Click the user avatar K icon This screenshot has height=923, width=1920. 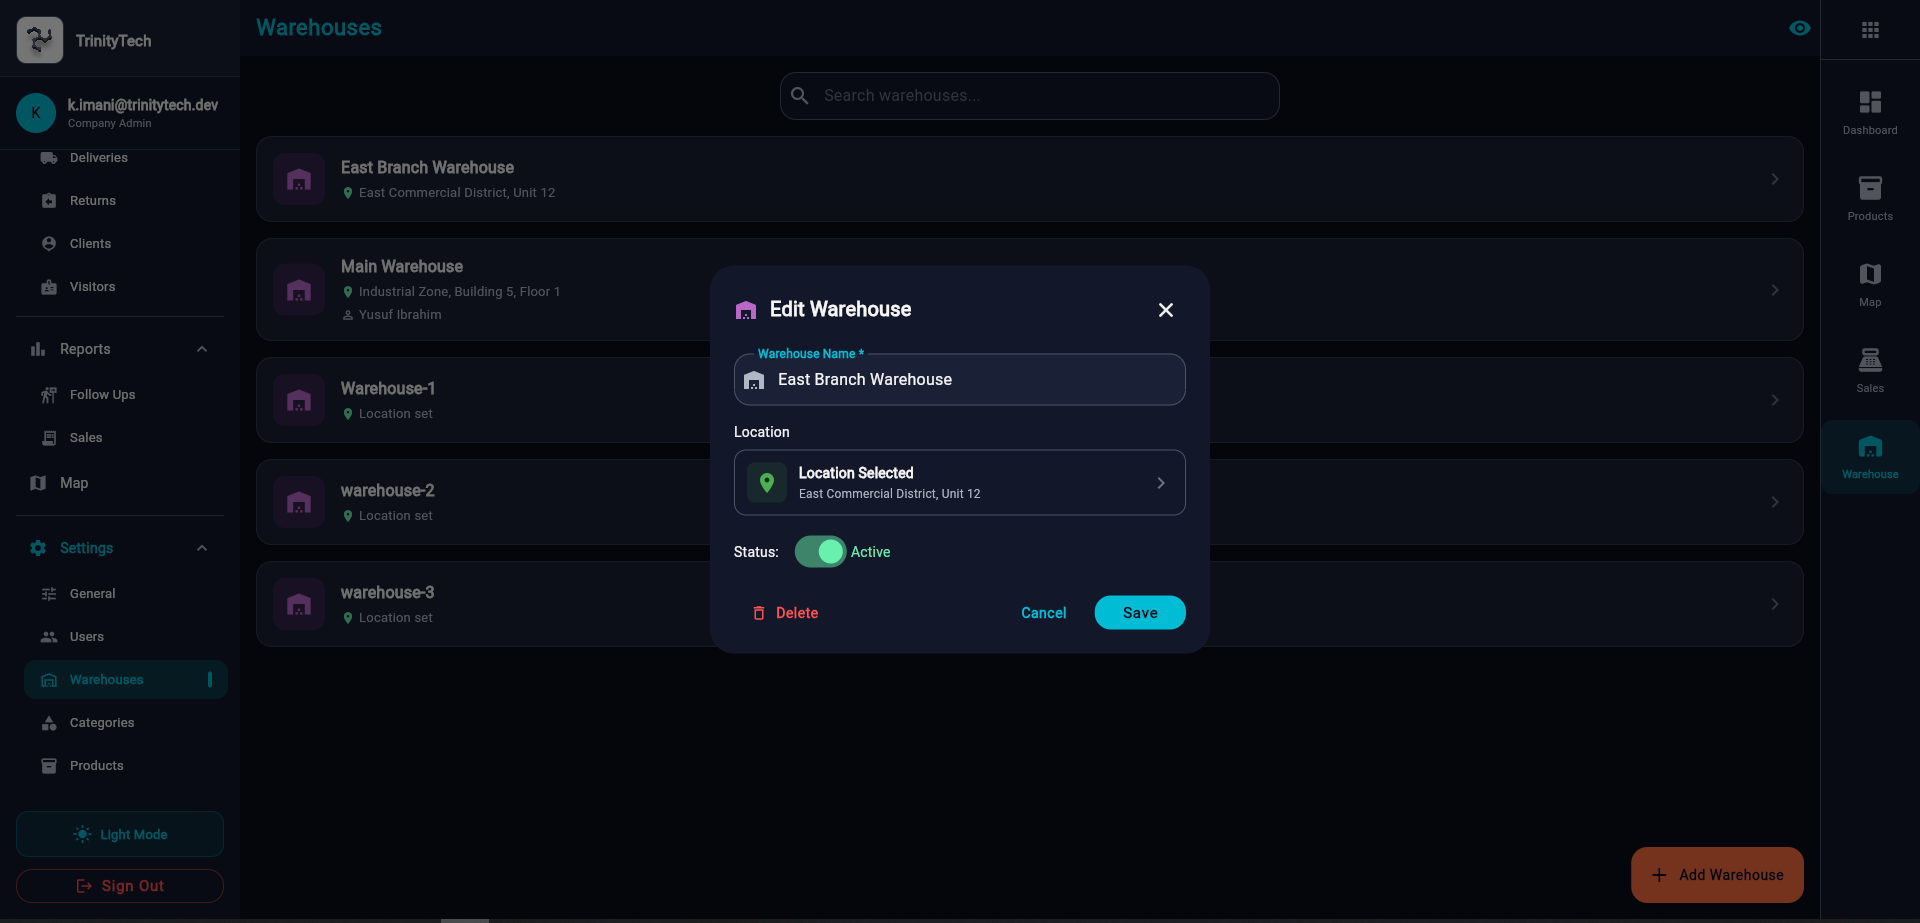click(36, 113)
